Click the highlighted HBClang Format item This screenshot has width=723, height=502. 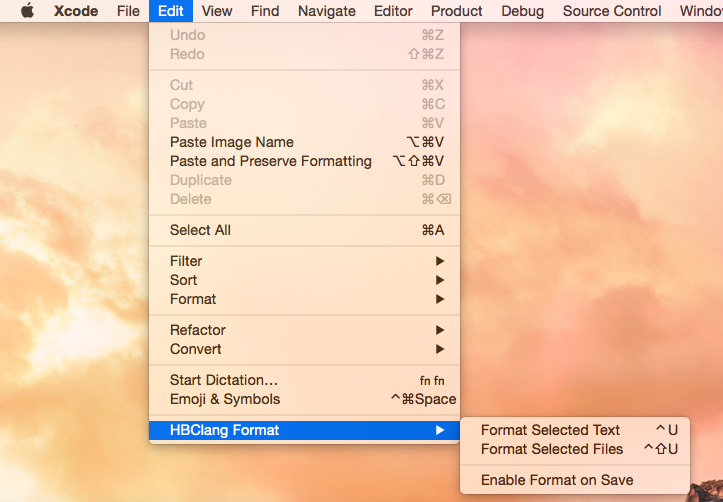(304, 430)
